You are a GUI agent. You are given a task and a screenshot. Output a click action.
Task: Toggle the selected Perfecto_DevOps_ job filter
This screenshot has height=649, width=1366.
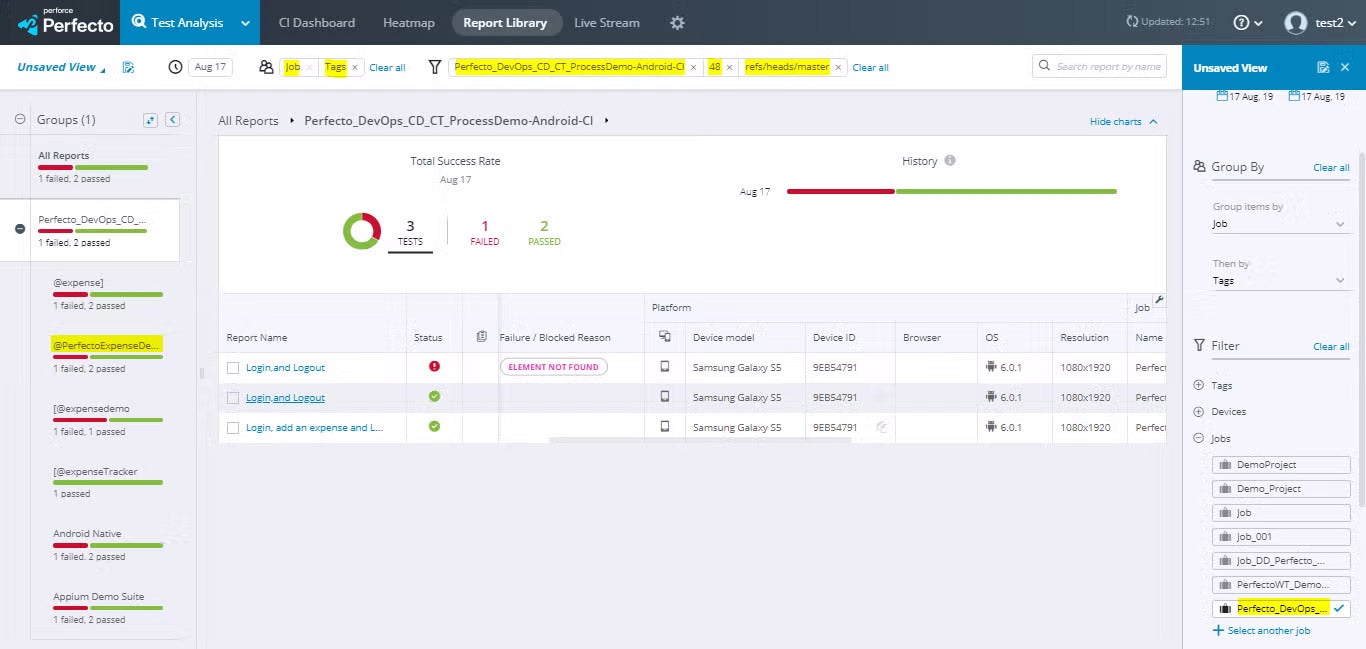pos(1281,609)
